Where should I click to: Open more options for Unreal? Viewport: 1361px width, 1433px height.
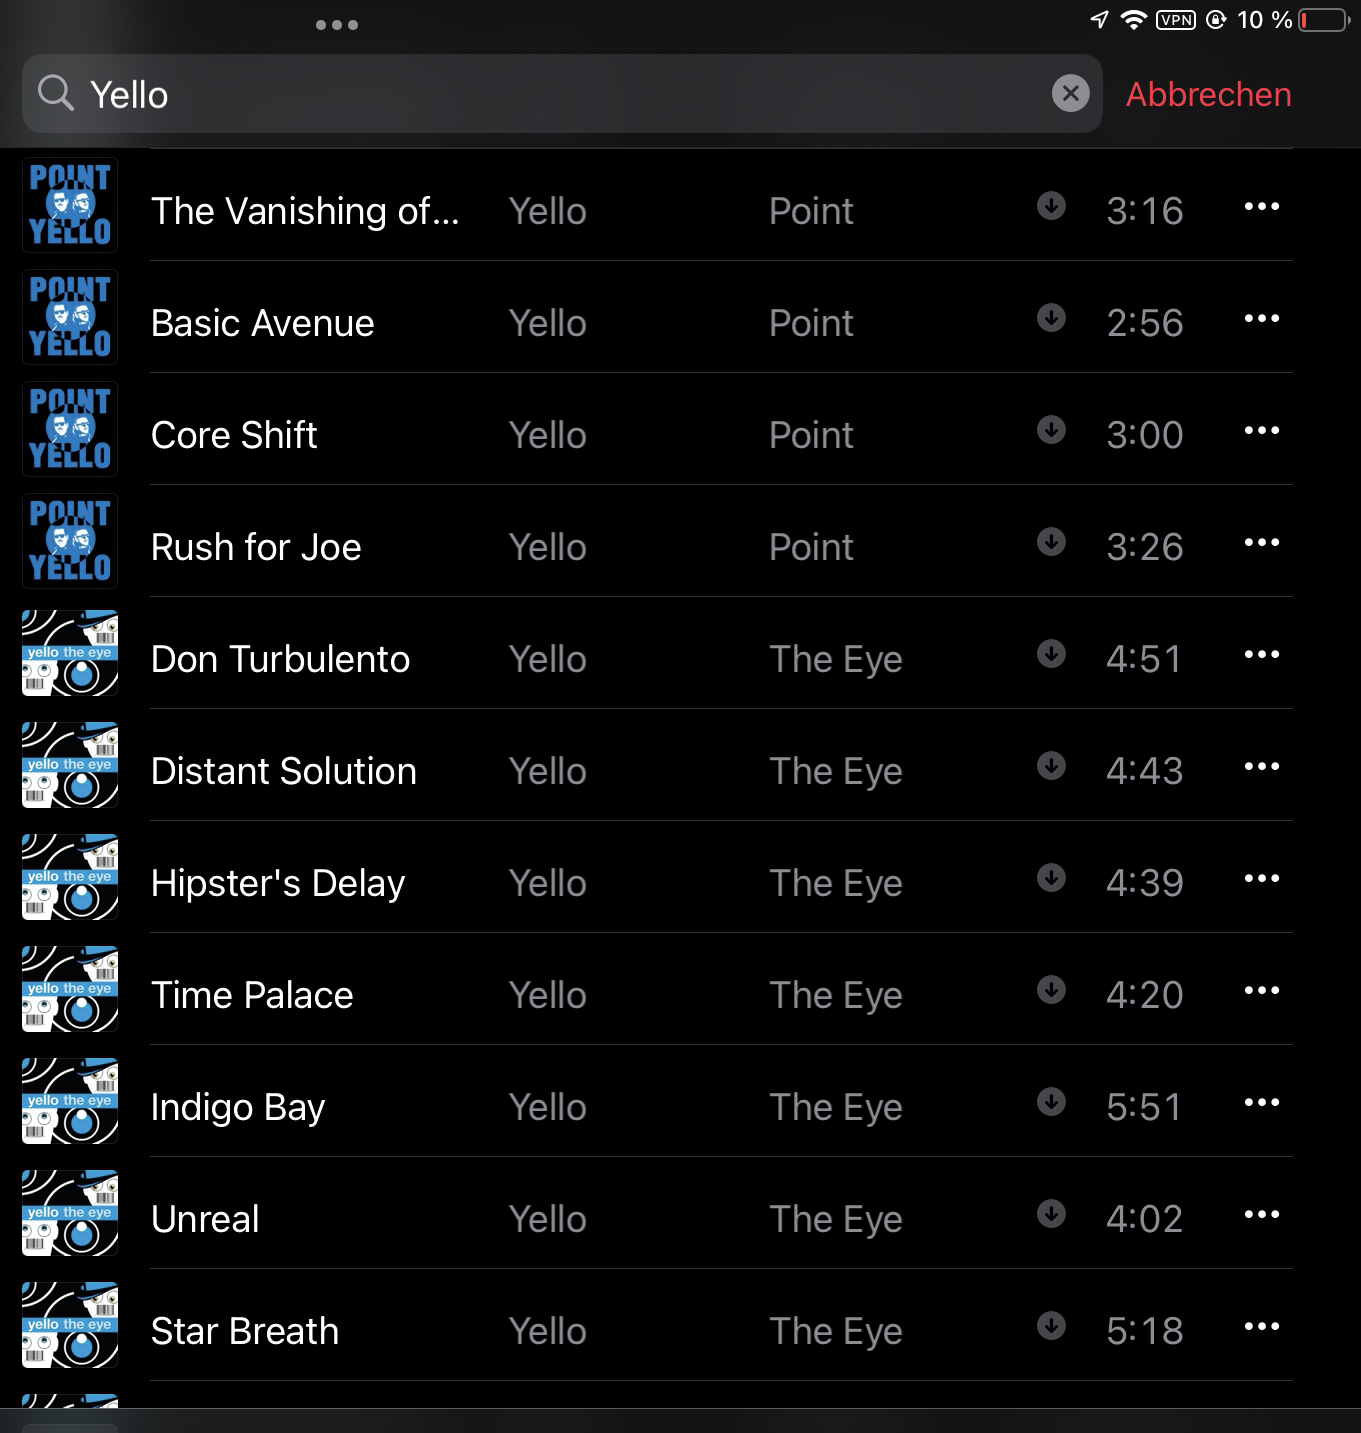(x=1262, y=1214)
